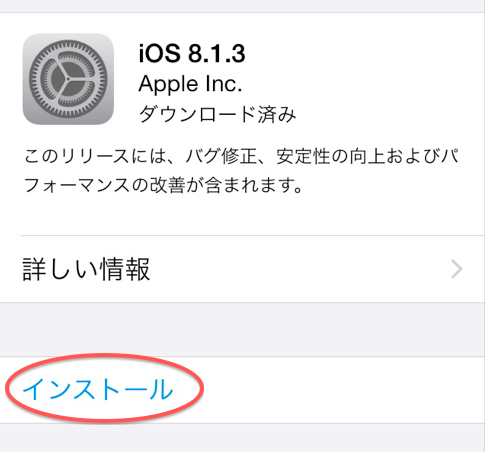Tap white space right of iOS 8.1.3
The image size is (485, 452).
pos(363,54)
